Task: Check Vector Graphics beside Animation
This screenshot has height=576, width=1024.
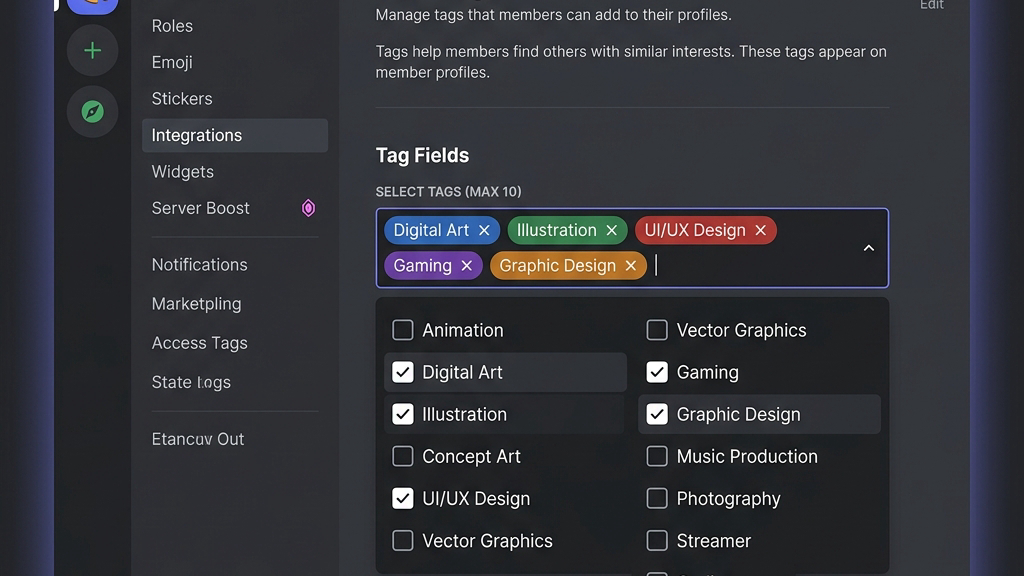Action: 657,330
